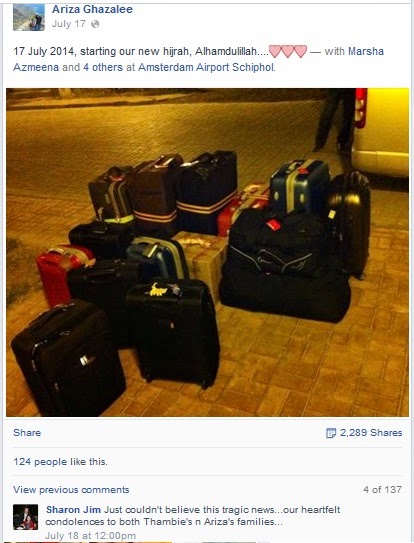Visit Sharon Jim's profile name link

[73, 510]
